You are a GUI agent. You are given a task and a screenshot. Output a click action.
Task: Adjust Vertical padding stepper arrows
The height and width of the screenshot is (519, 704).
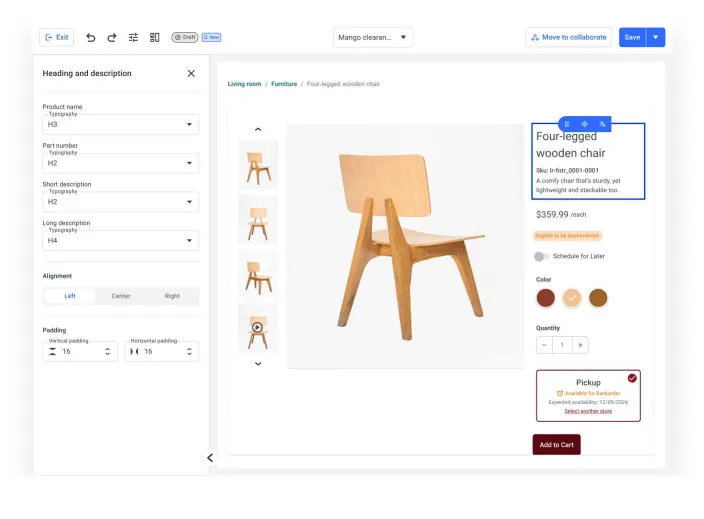[107, 352]
